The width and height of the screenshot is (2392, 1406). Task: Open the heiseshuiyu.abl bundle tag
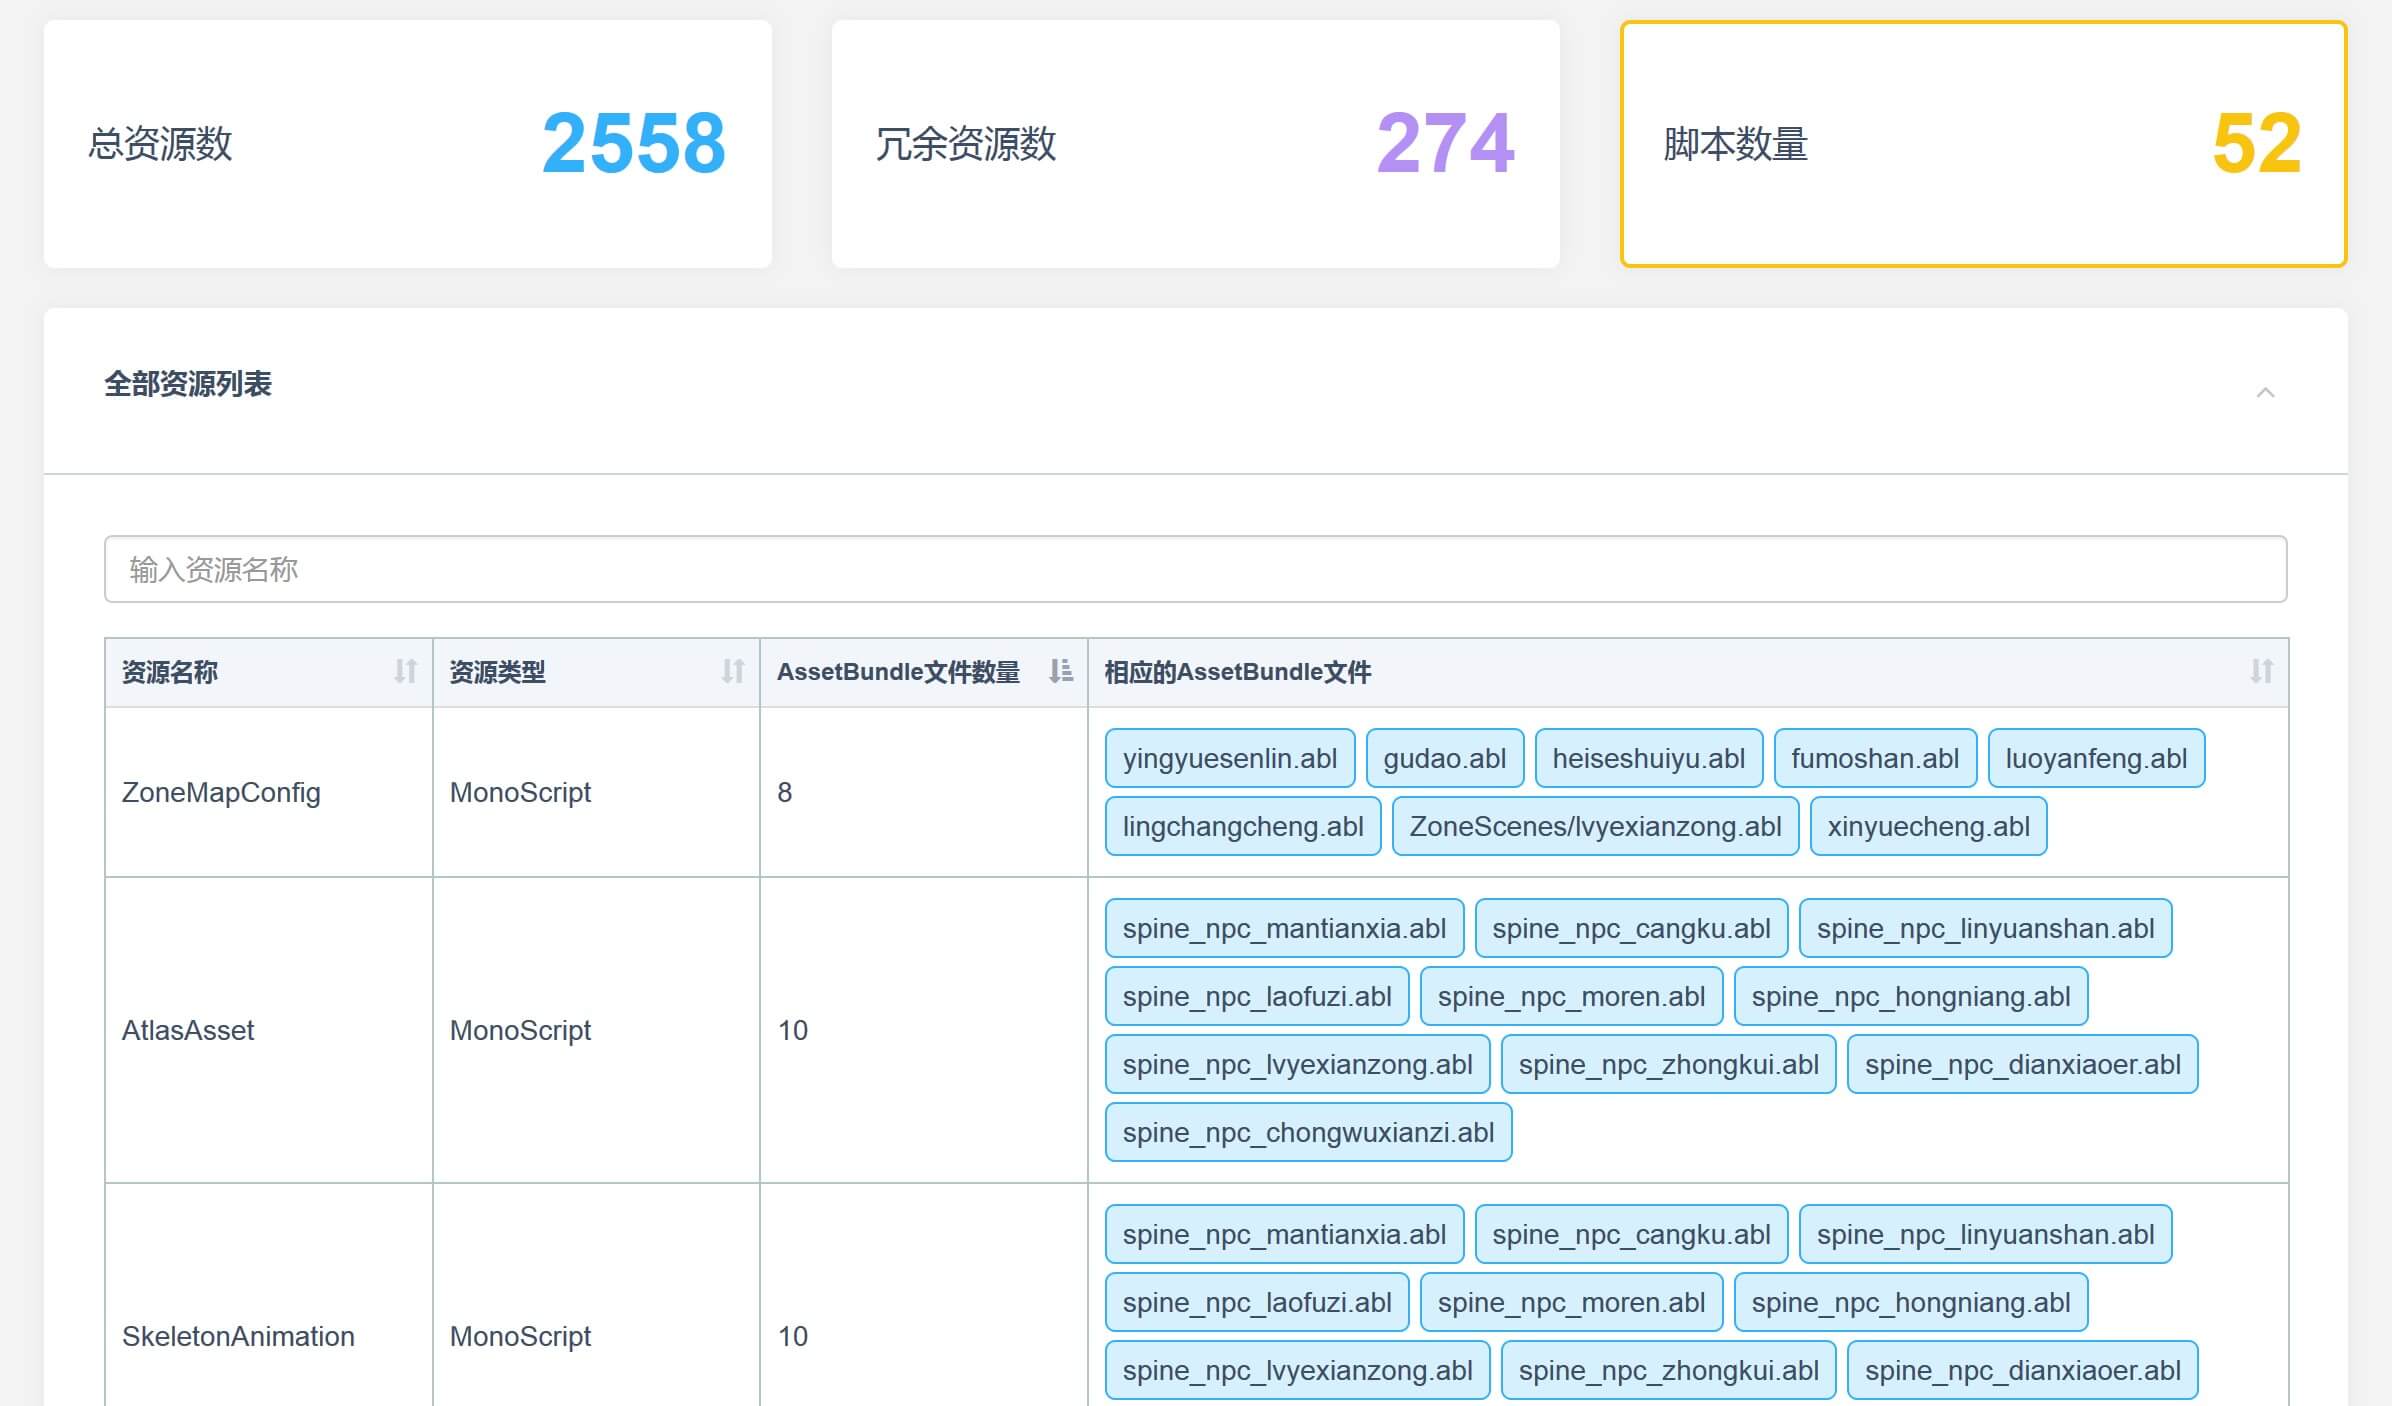pyautogui.click(x=1648, y=759)
